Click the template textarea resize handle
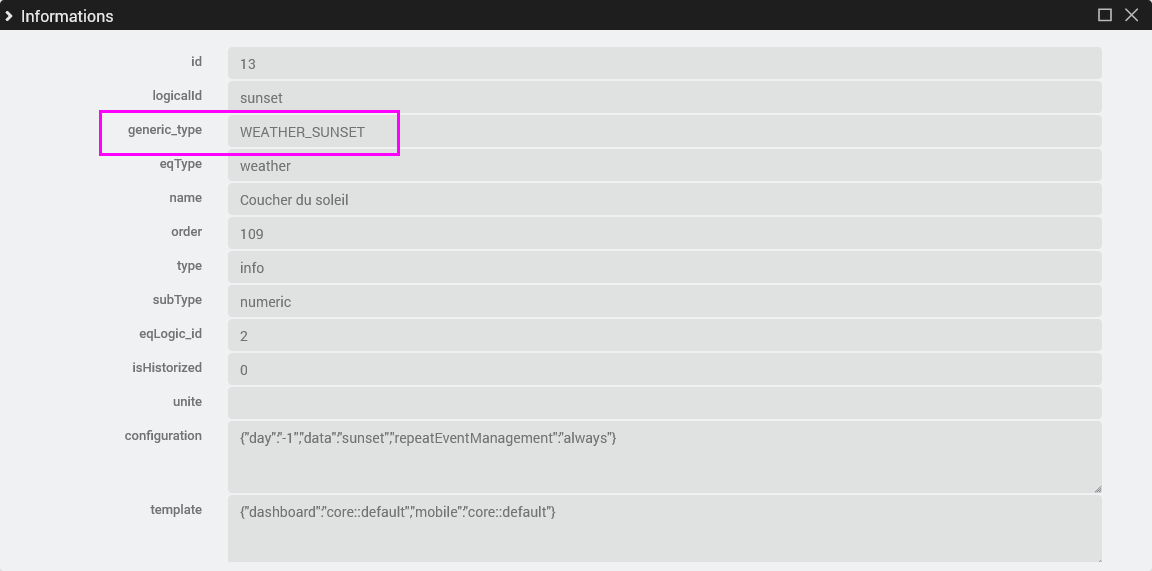The image size is (1152, 571). coord(1097,558)
